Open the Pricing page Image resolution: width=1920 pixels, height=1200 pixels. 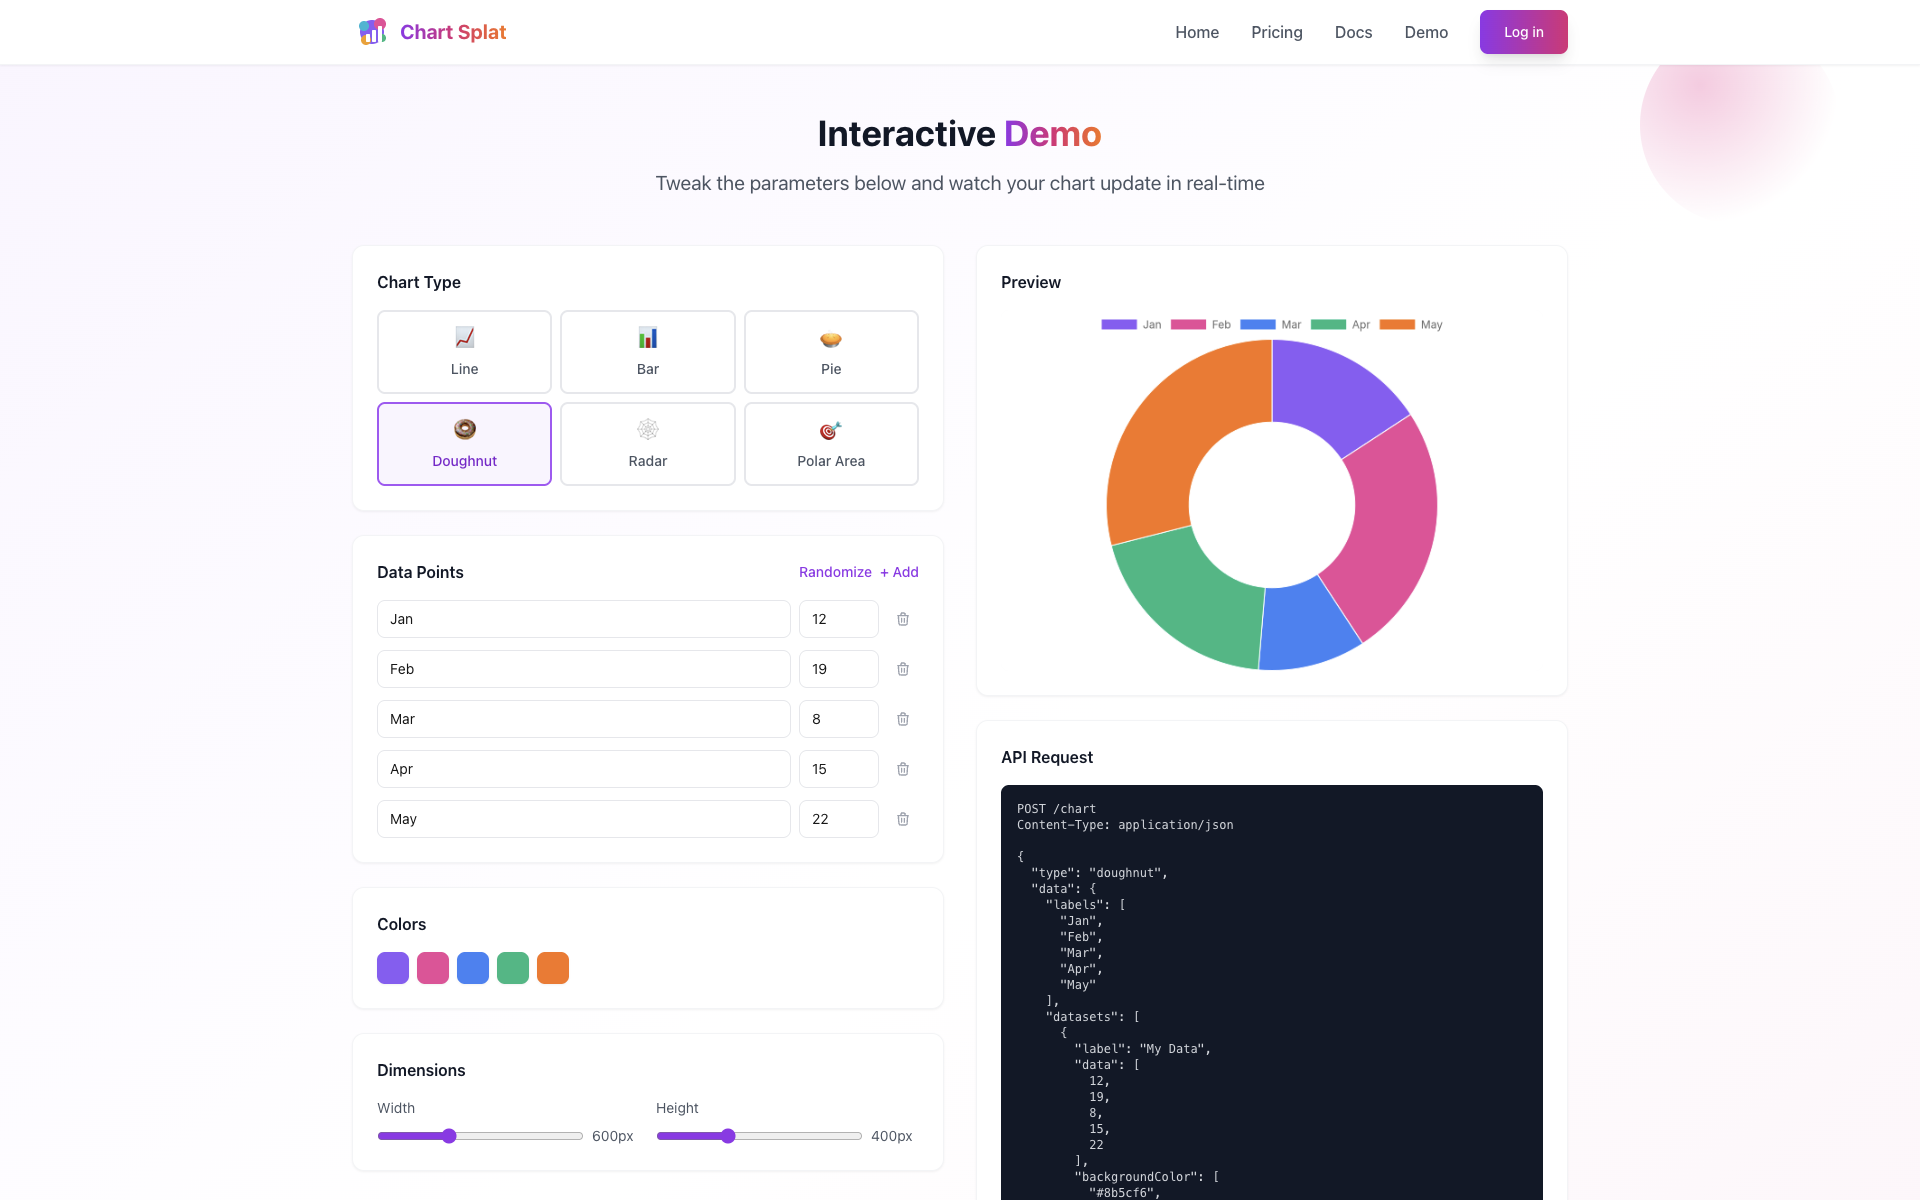point(1276,32)
